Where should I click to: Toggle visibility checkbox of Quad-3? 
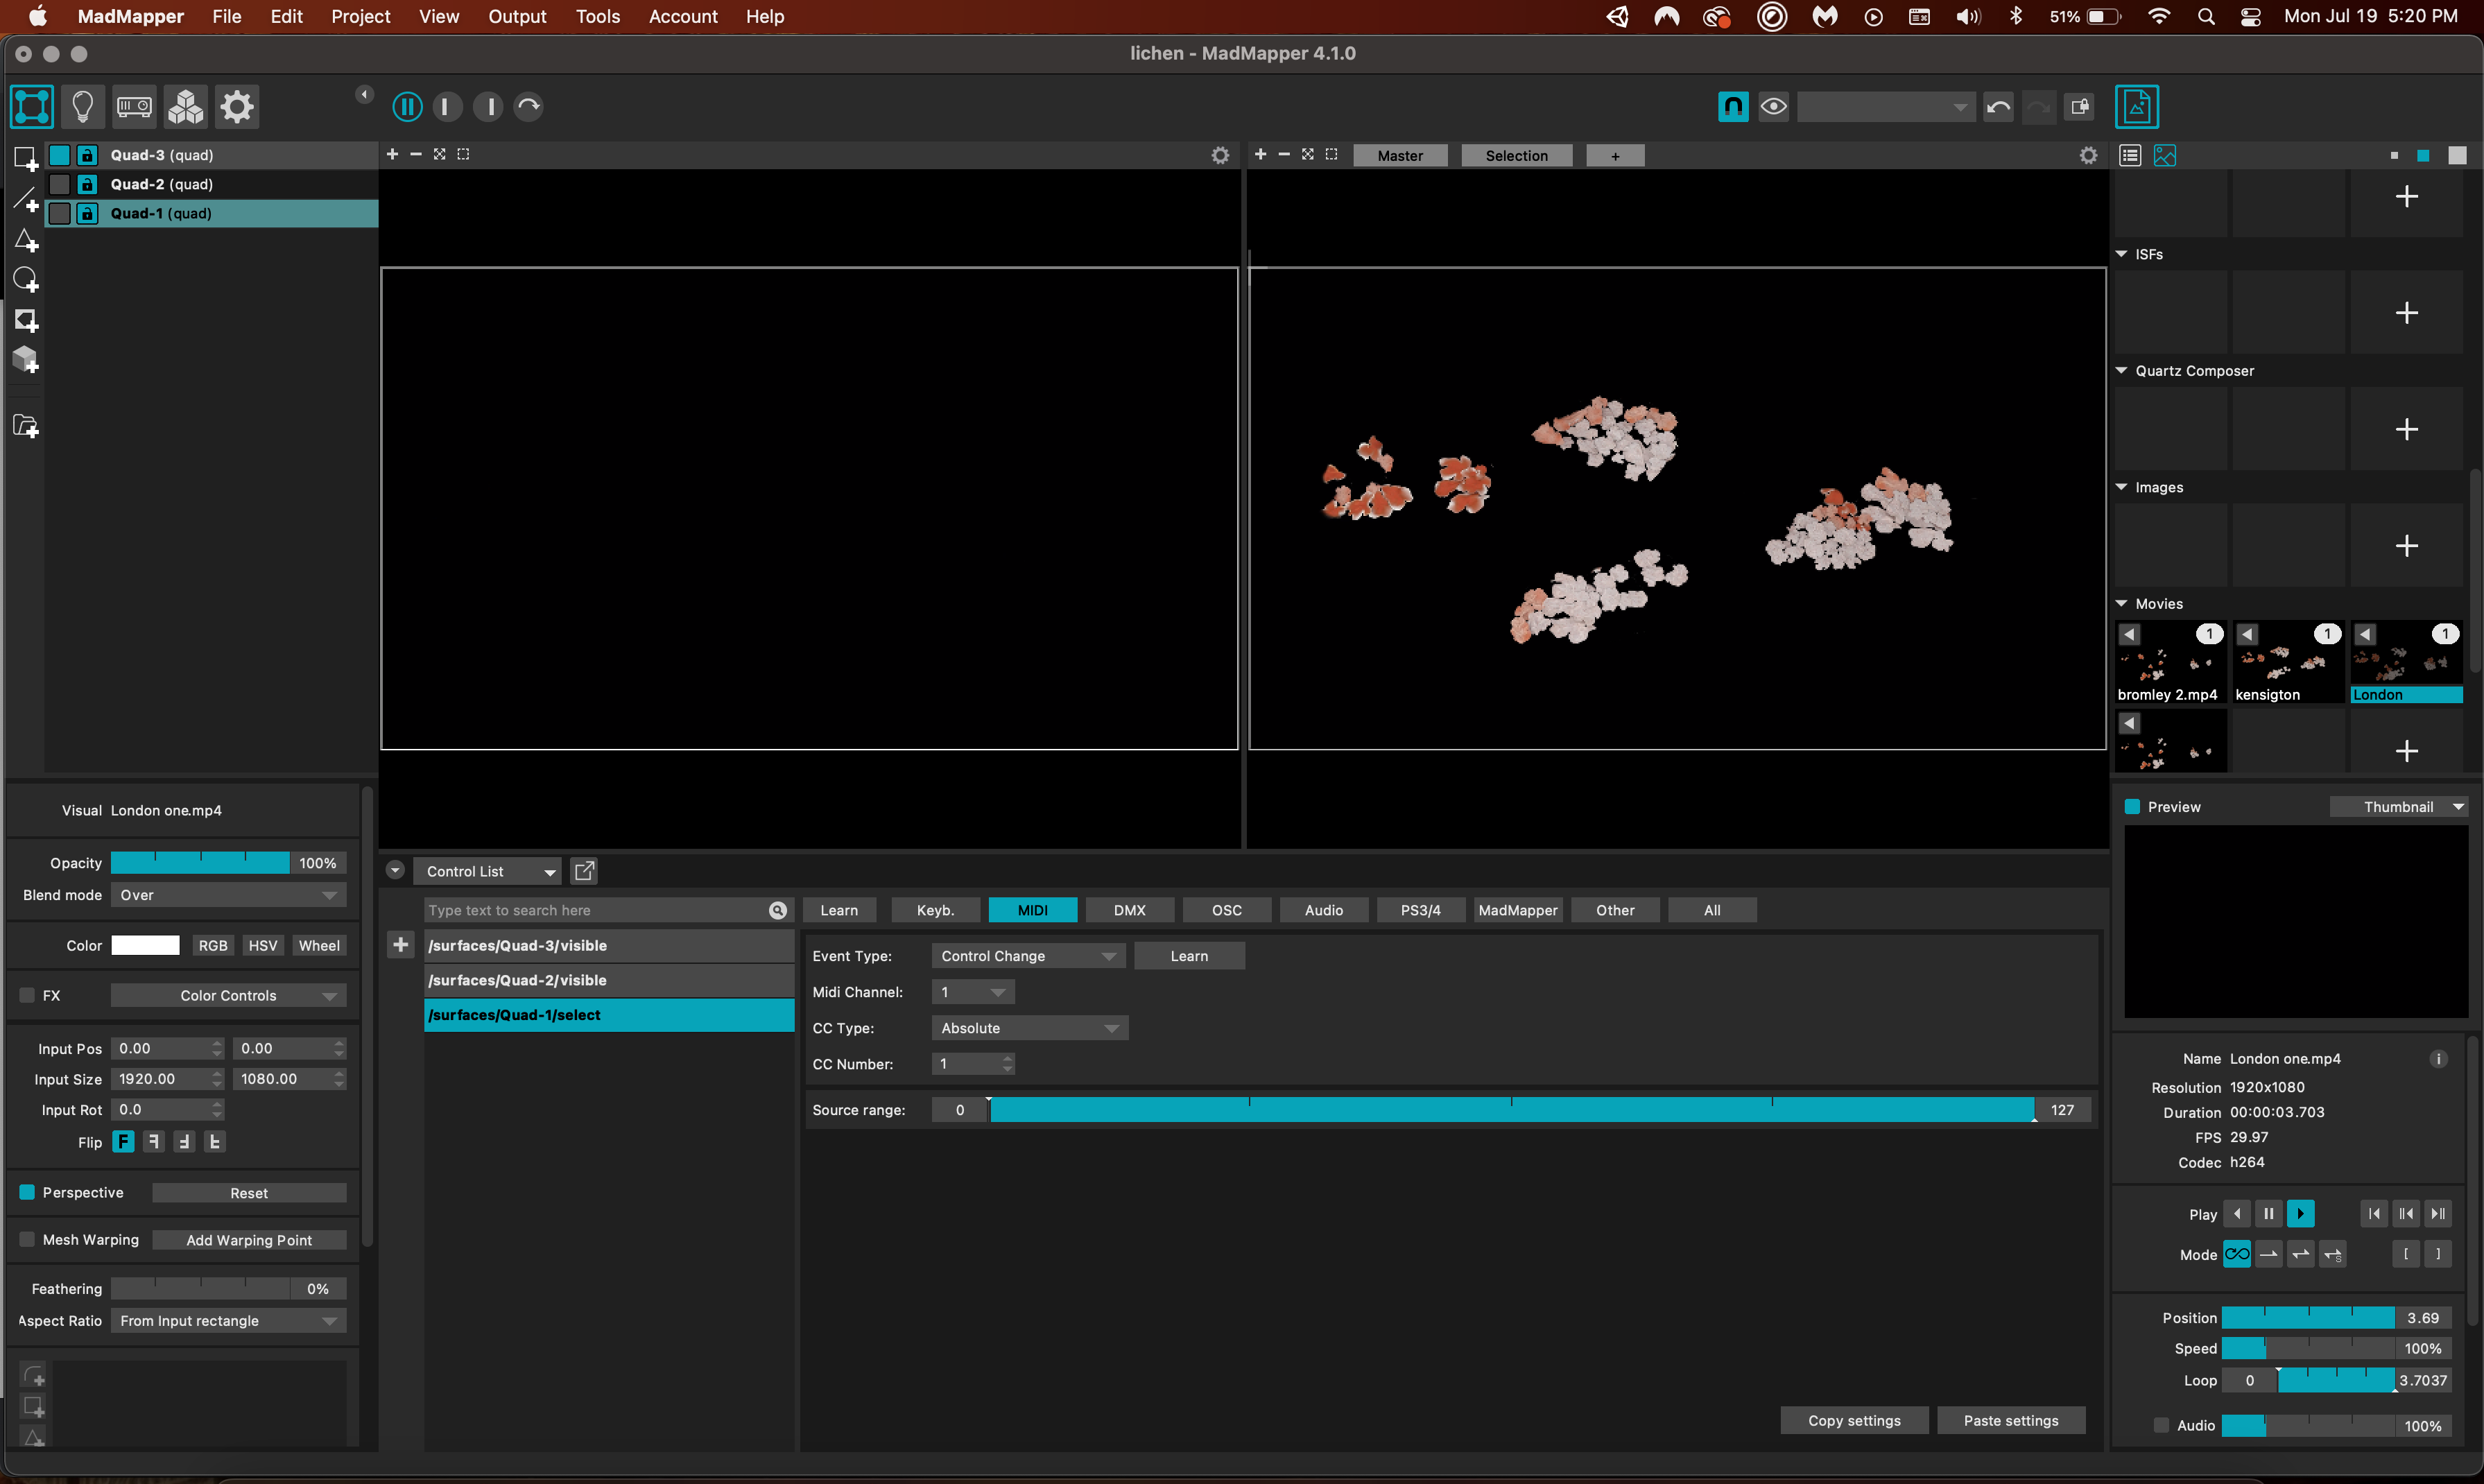[60, 155]
